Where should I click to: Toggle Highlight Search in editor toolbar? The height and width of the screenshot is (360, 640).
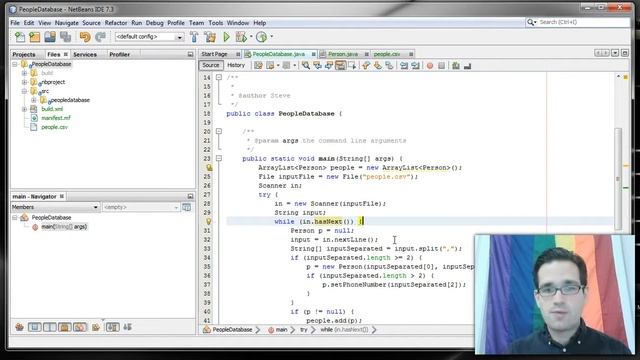[x=340, y=65]
